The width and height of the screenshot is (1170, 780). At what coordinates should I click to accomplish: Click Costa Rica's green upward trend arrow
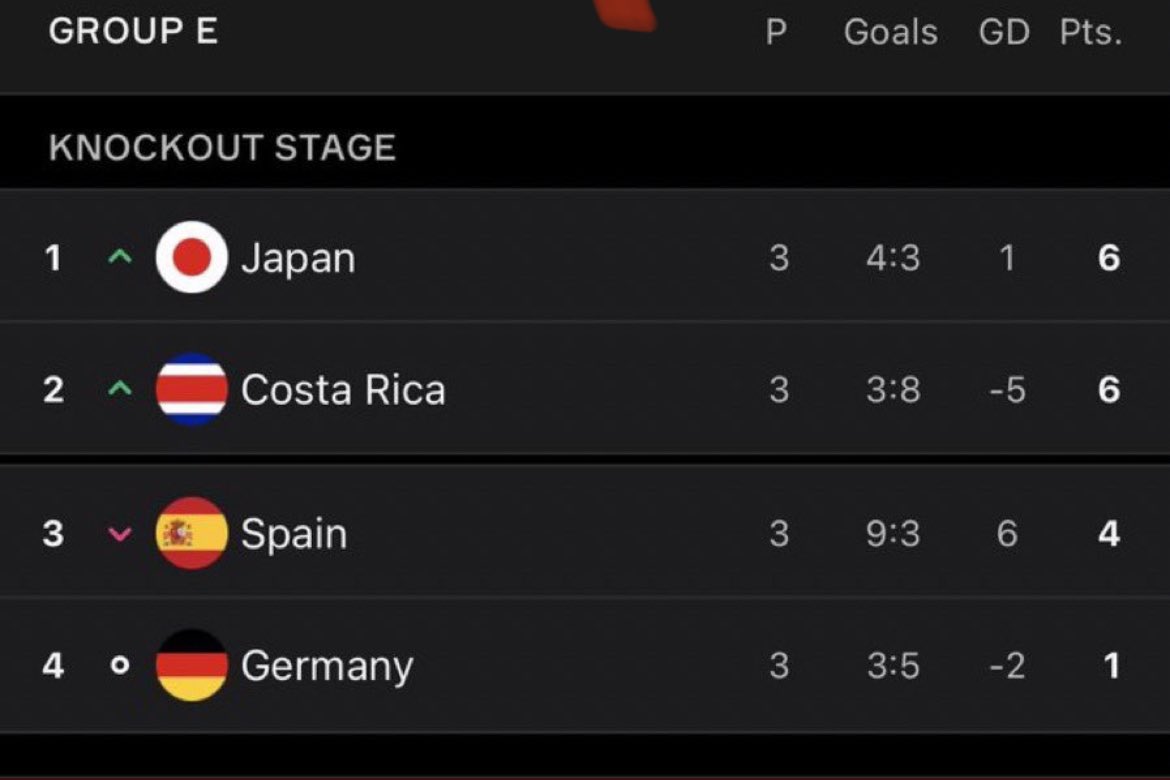pos(119,389)
